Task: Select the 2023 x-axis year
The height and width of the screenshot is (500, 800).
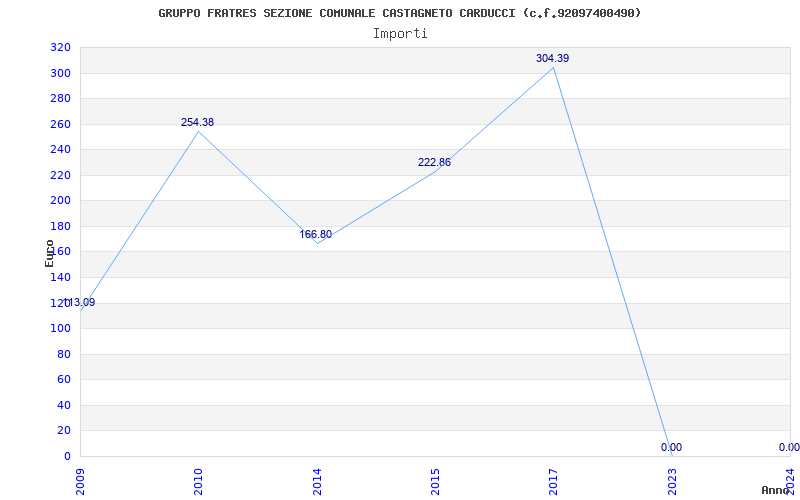Action: [672, 482]
